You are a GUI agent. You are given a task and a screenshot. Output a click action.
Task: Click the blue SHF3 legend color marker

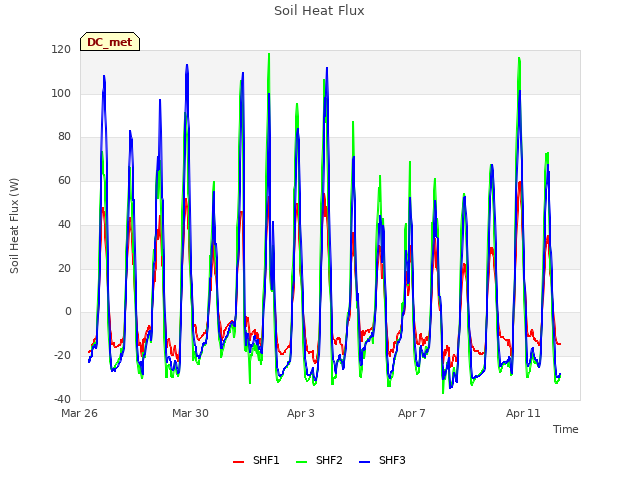364,462
